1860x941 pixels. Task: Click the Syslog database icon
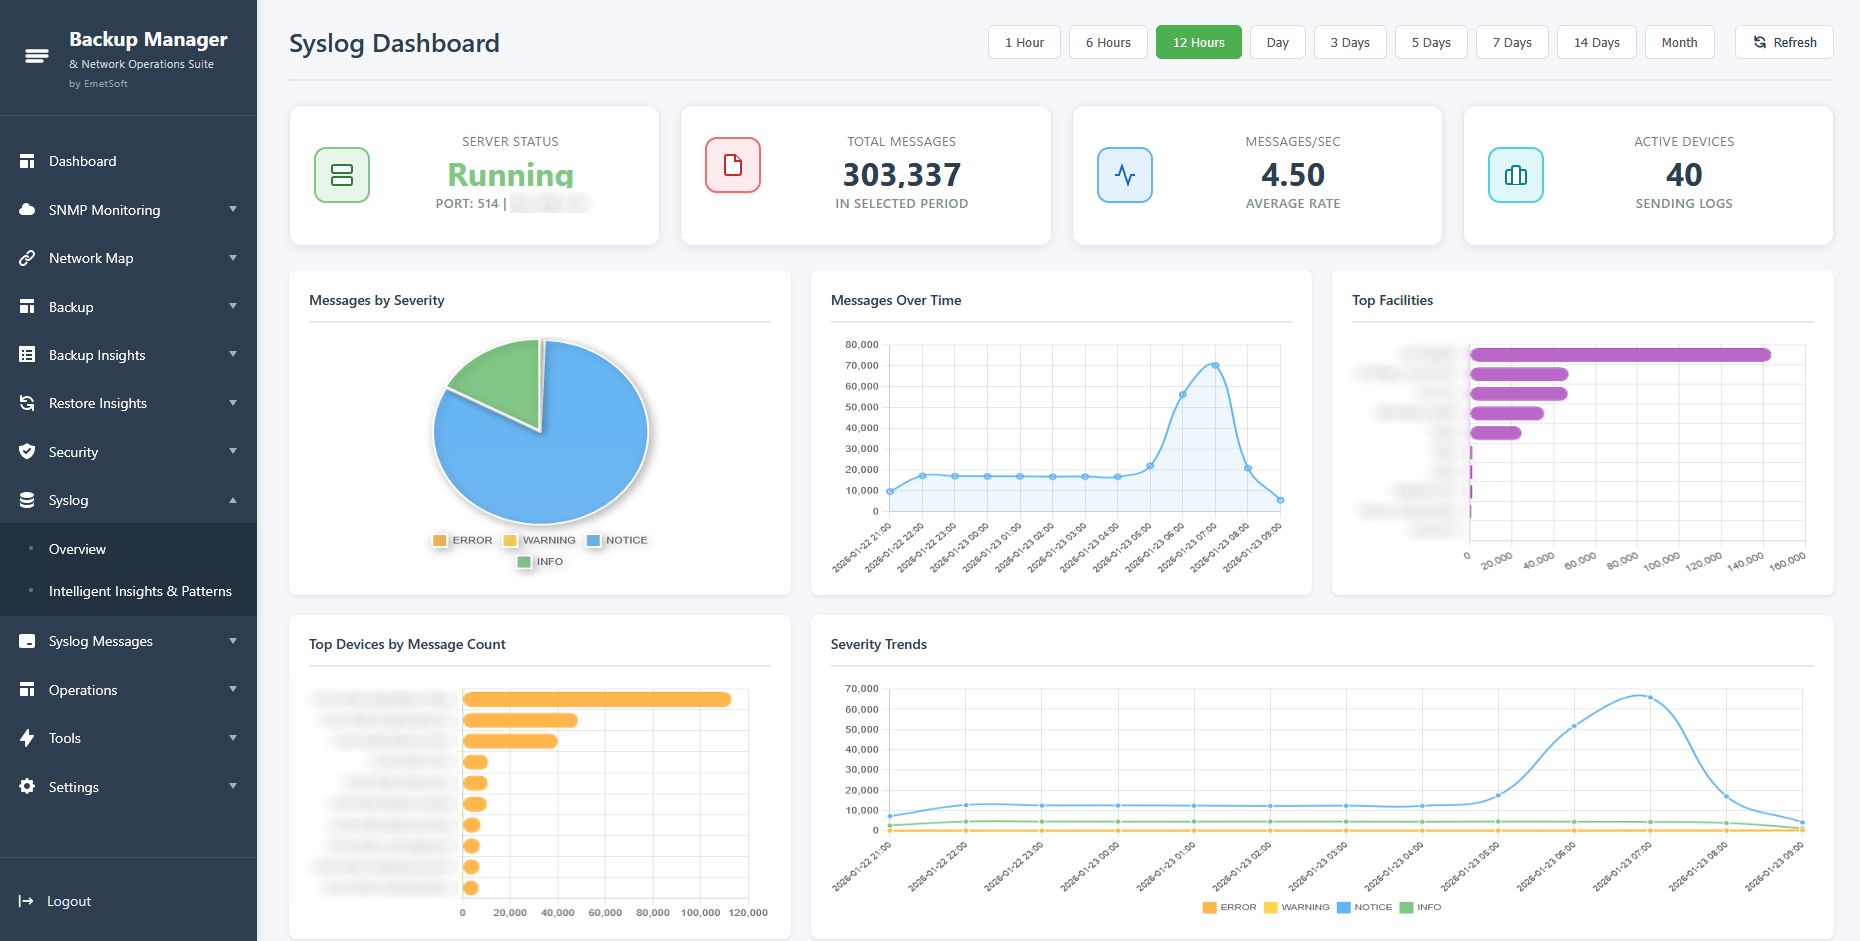pyautogui.click(x=27, y=500)
